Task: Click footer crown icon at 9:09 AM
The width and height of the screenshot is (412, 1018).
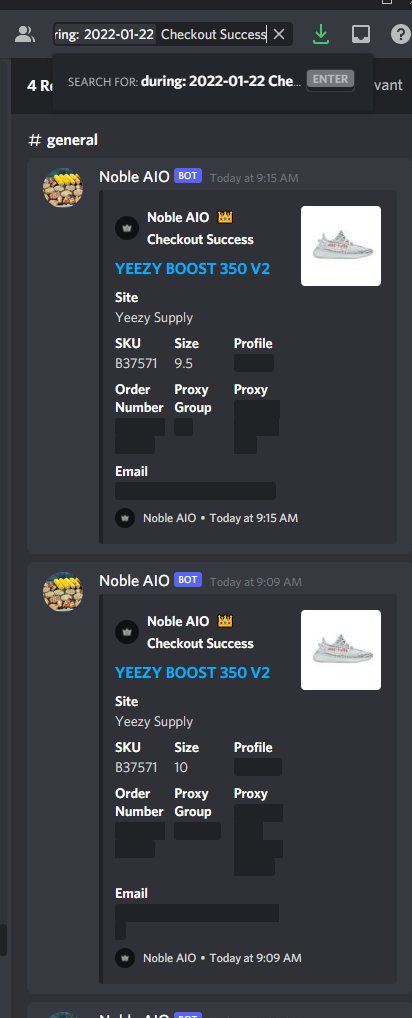Action: tap(125, 958)
